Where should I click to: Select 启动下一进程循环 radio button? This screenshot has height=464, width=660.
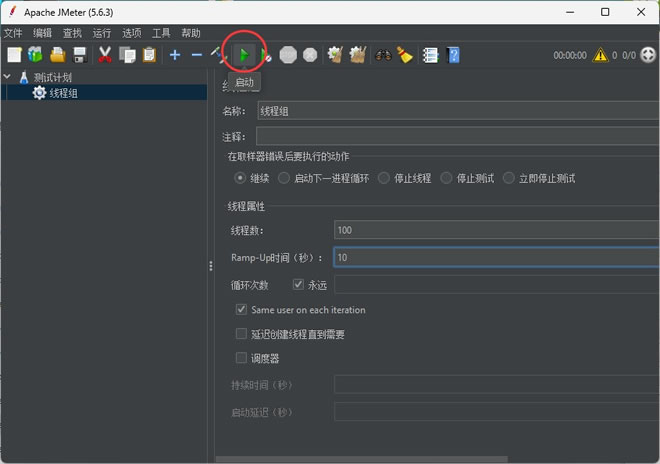(x=284, y=178)
